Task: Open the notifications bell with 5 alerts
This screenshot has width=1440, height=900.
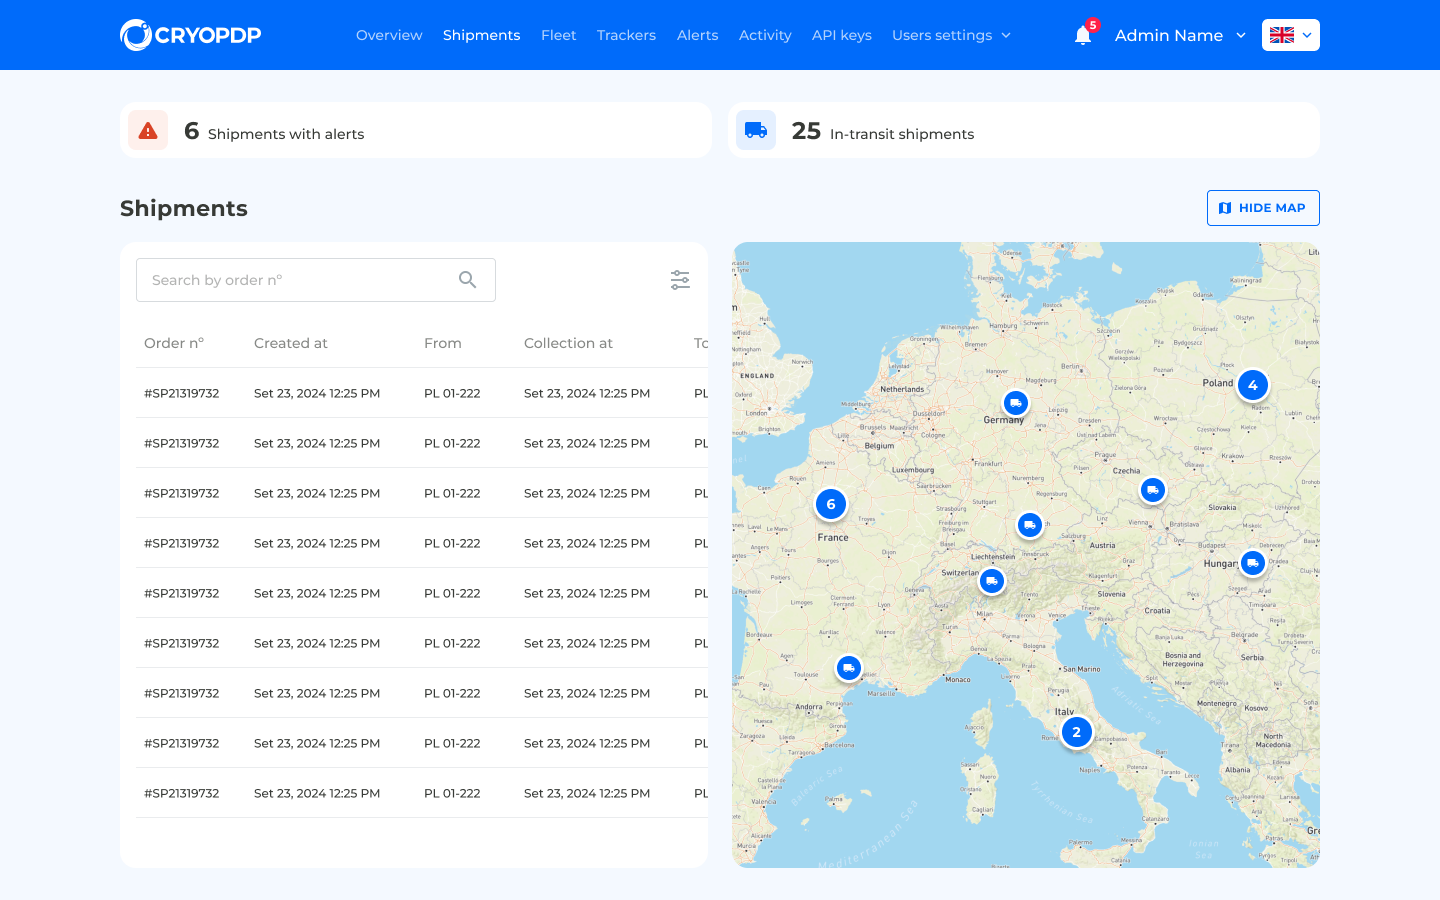Action: (x=1083, y=35)
